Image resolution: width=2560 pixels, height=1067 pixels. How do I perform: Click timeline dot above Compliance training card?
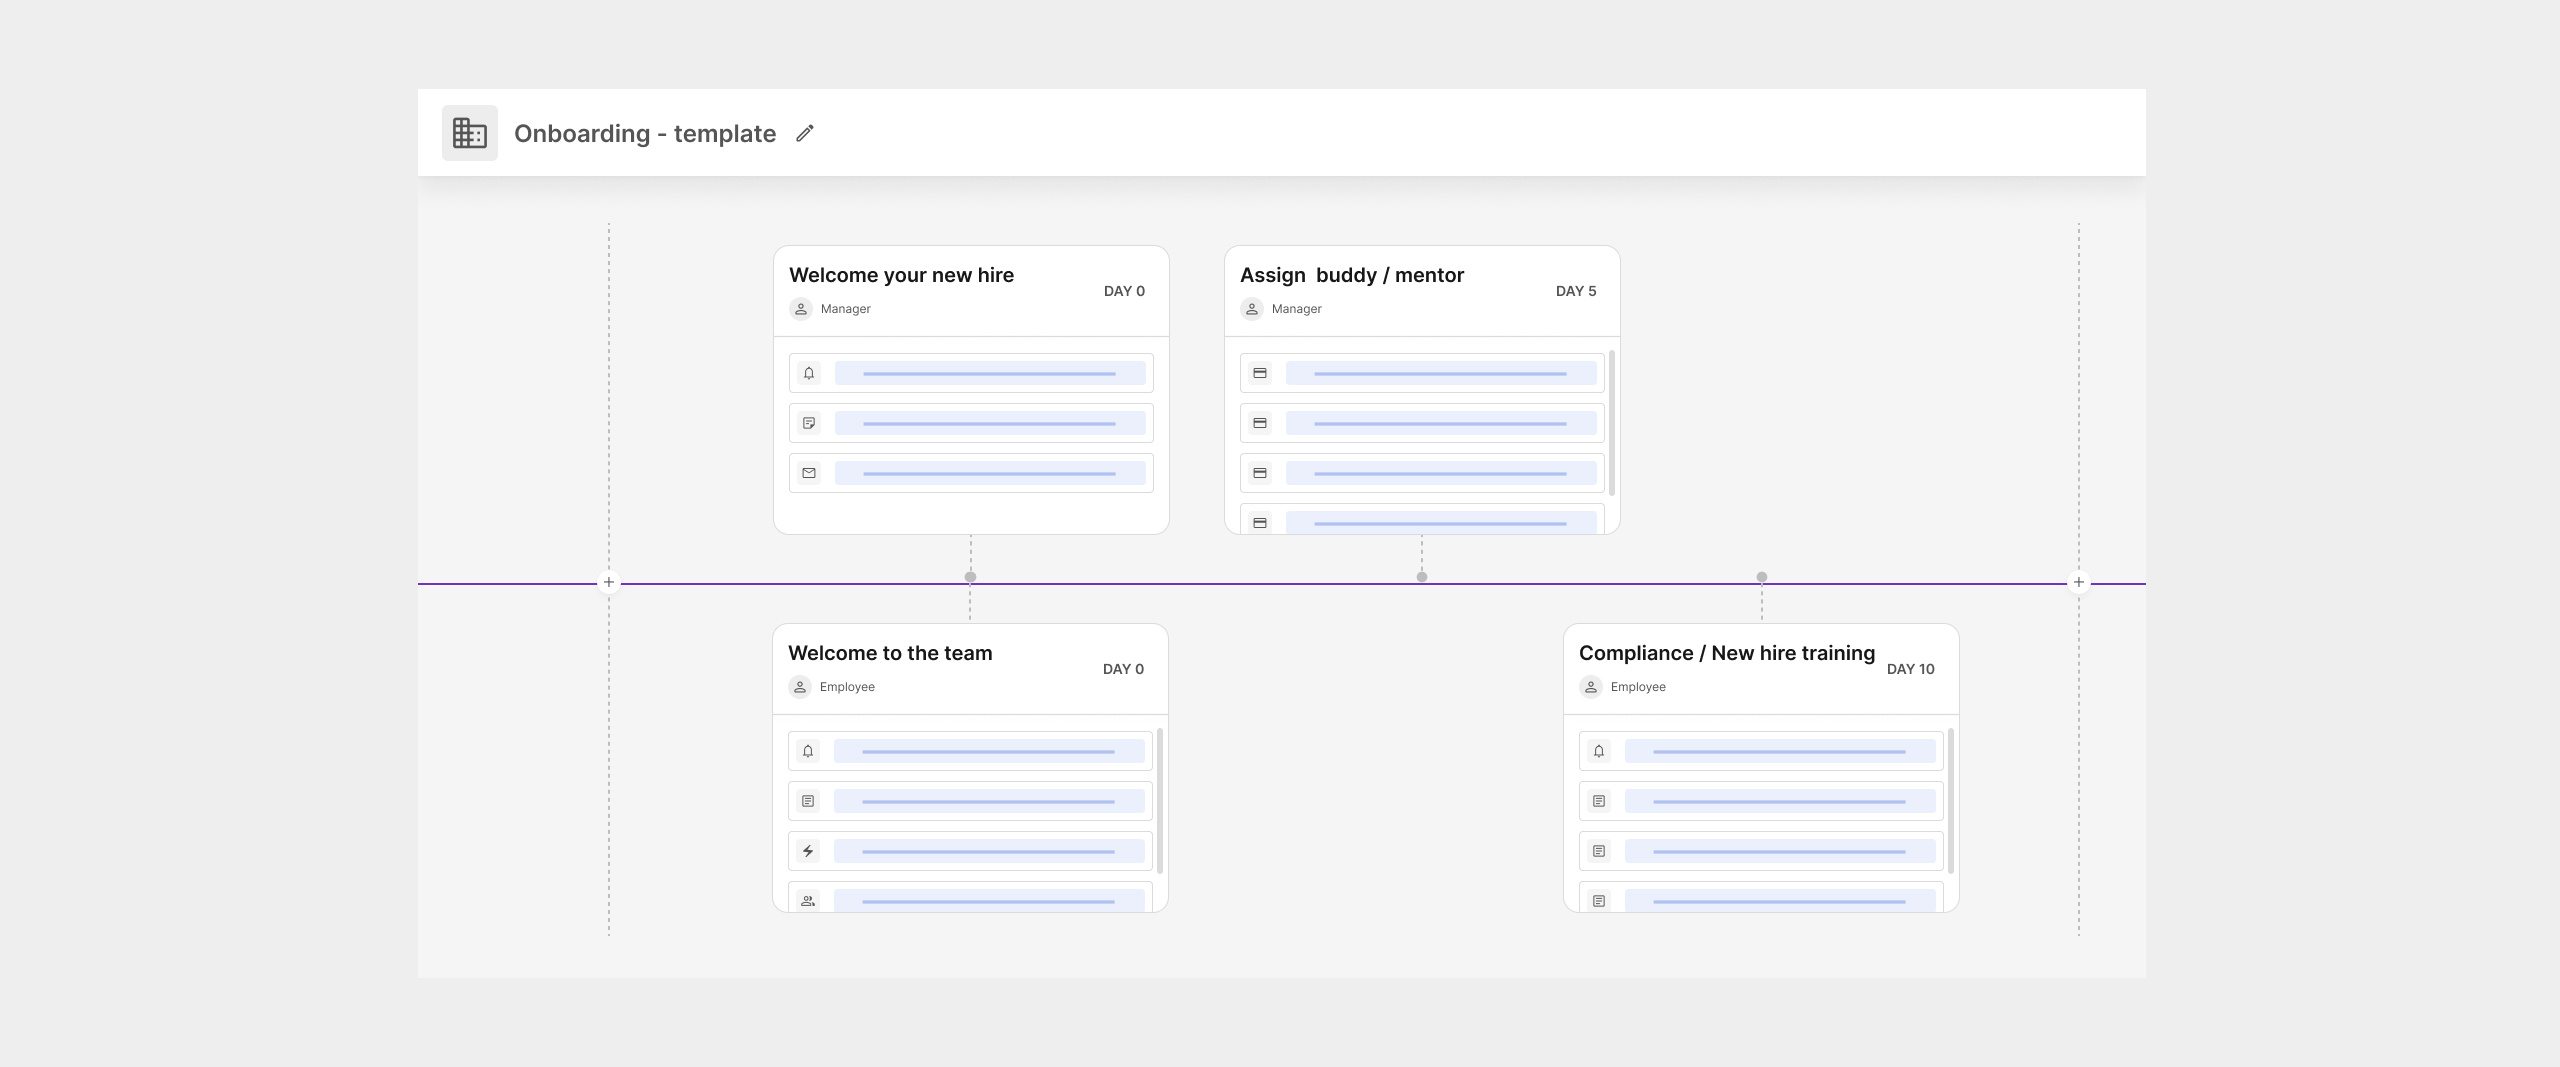tap(1762, 577)
